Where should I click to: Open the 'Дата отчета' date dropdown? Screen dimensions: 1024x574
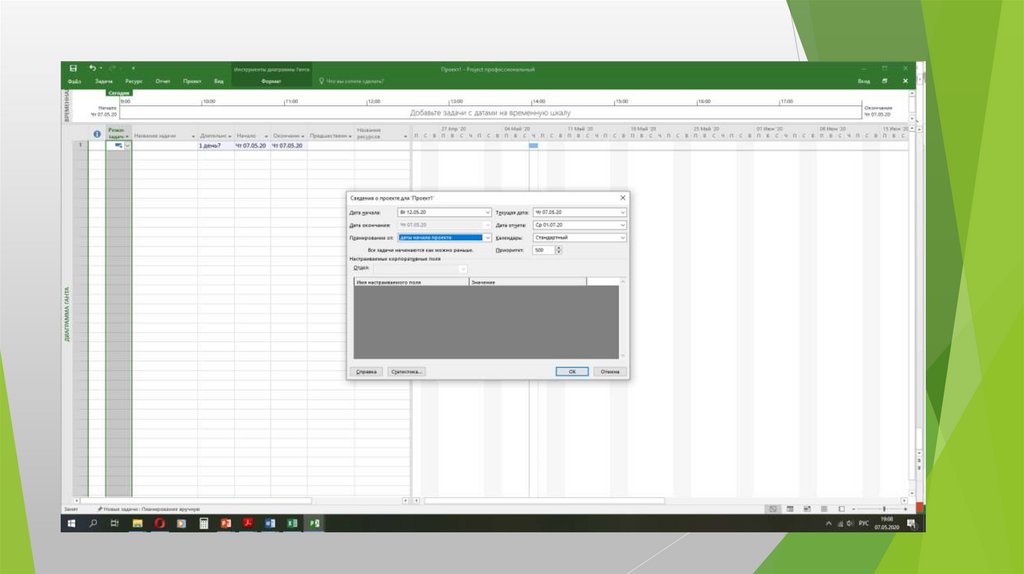(622, 225)
